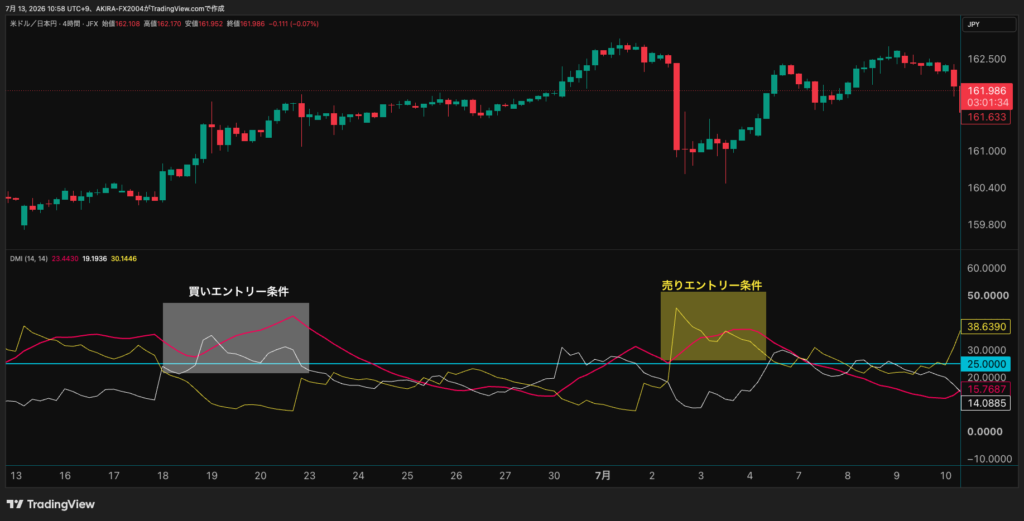Click the 7月 label on date axis
The width and height of the screenshot is (1024, 521).
(603, 476)
